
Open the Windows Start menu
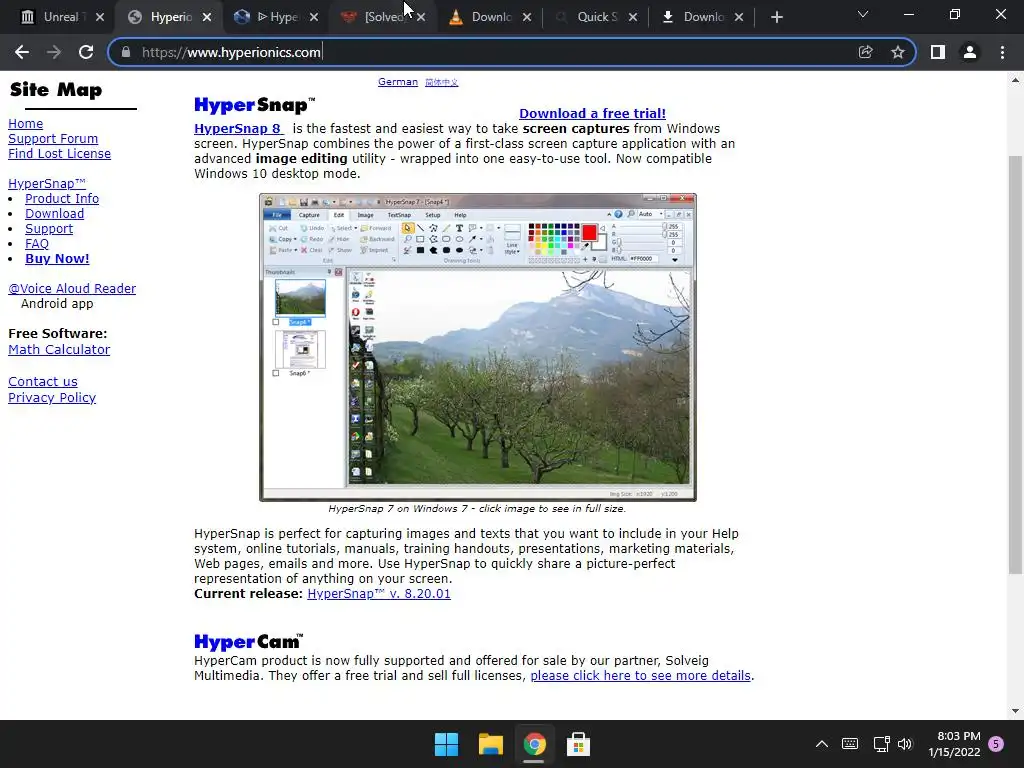click(447, 744)
